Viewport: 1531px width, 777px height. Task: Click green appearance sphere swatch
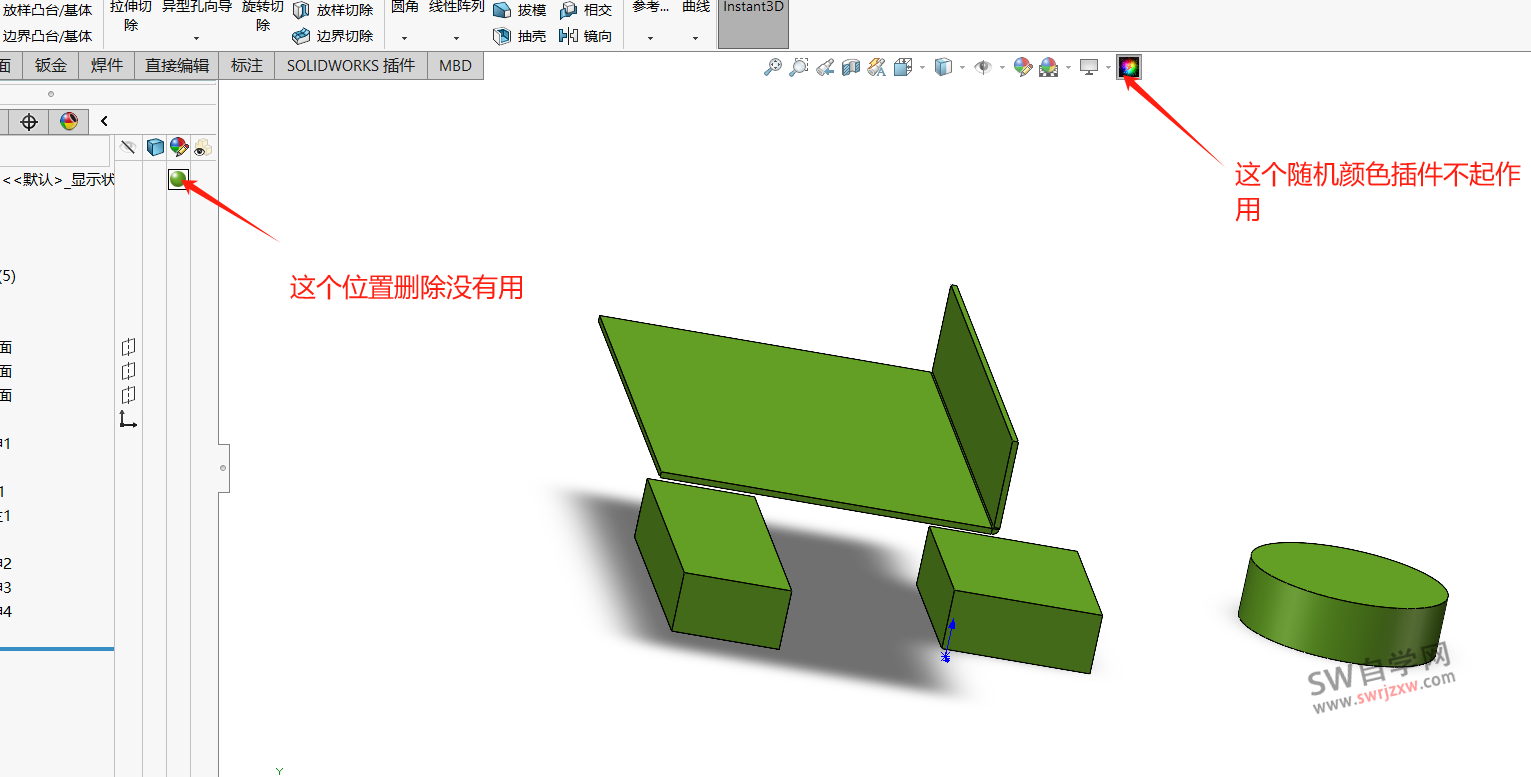pos(178,180)
